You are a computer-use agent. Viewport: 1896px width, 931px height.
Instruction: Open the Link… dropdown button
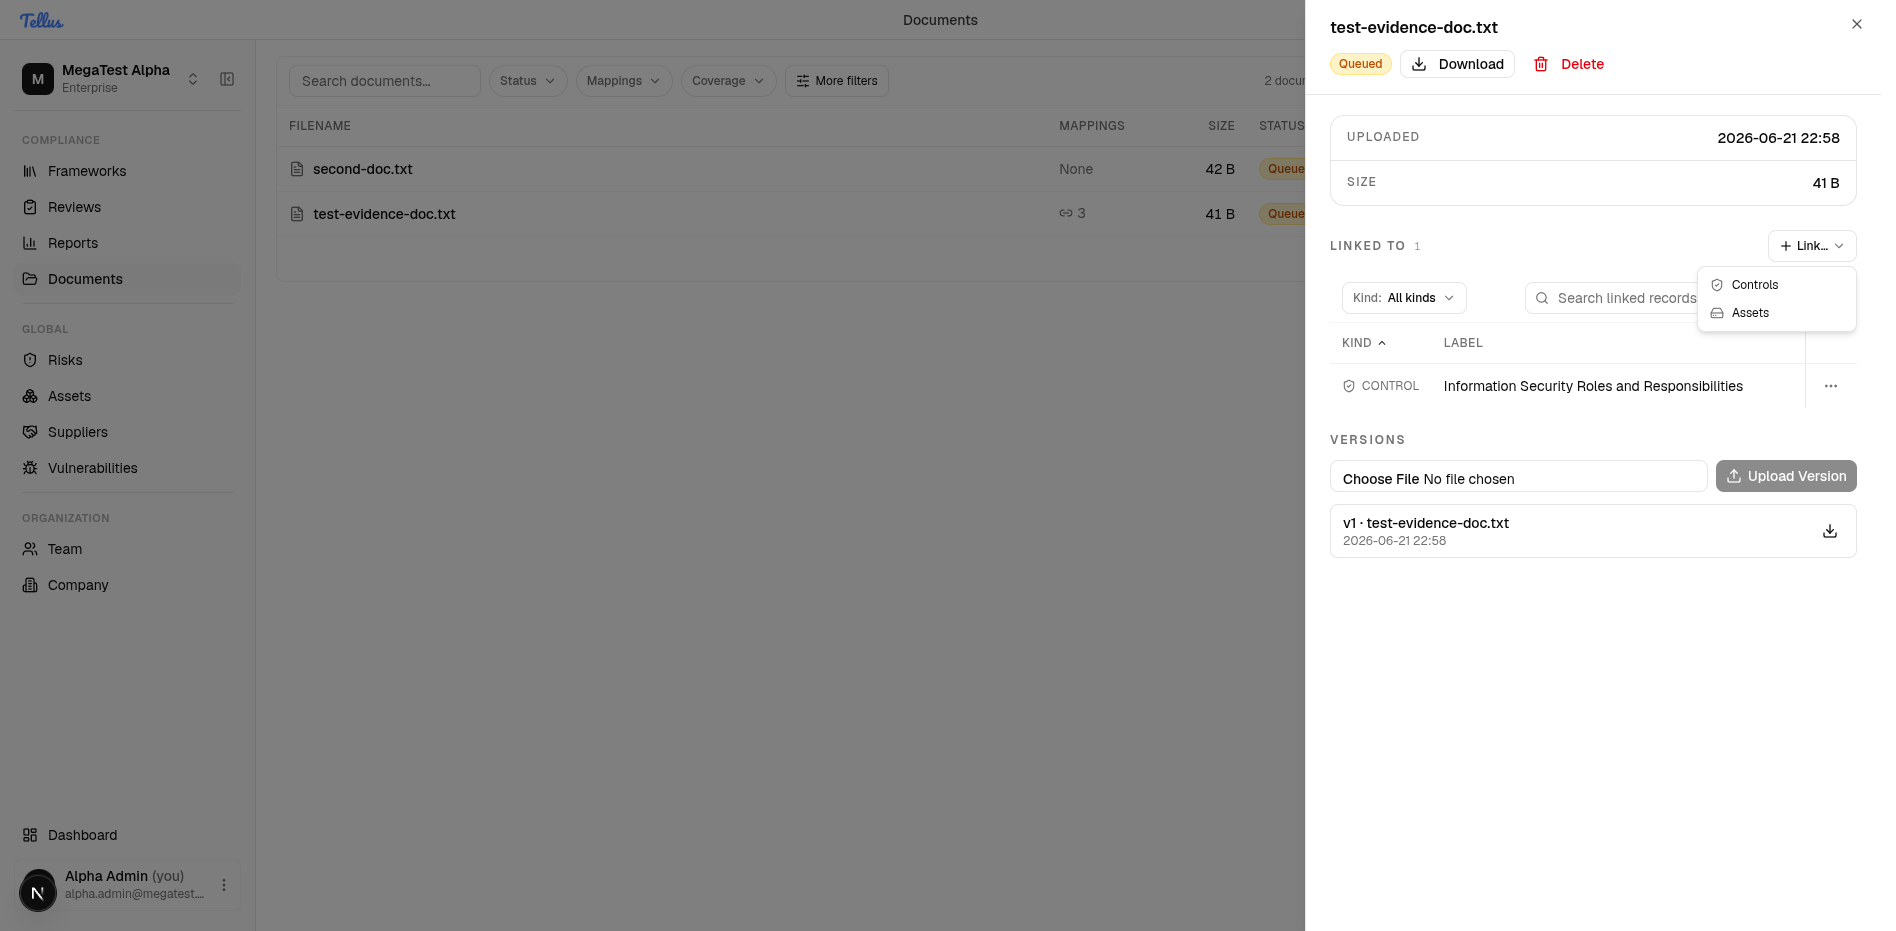1812,246
